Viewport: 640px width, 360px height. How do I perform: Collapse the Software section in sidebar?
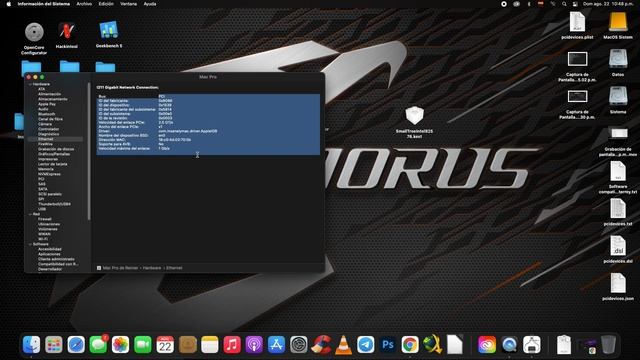click(x=30, y=244)
